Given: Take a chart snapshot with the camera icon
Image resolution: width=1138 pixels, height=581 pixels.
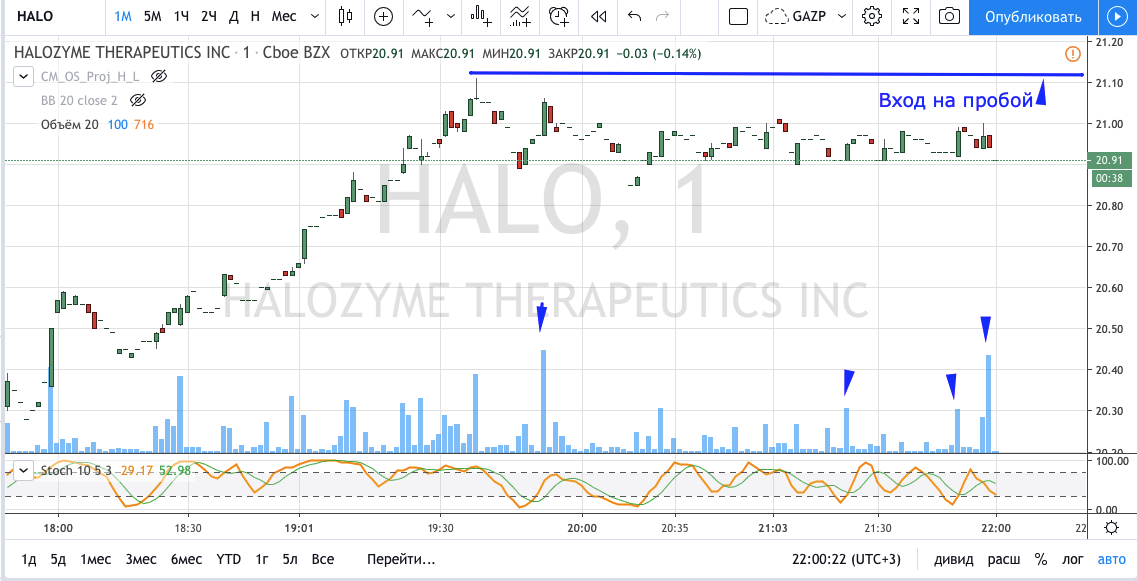Looking at the screenshot, I should (x=949, y=16).
